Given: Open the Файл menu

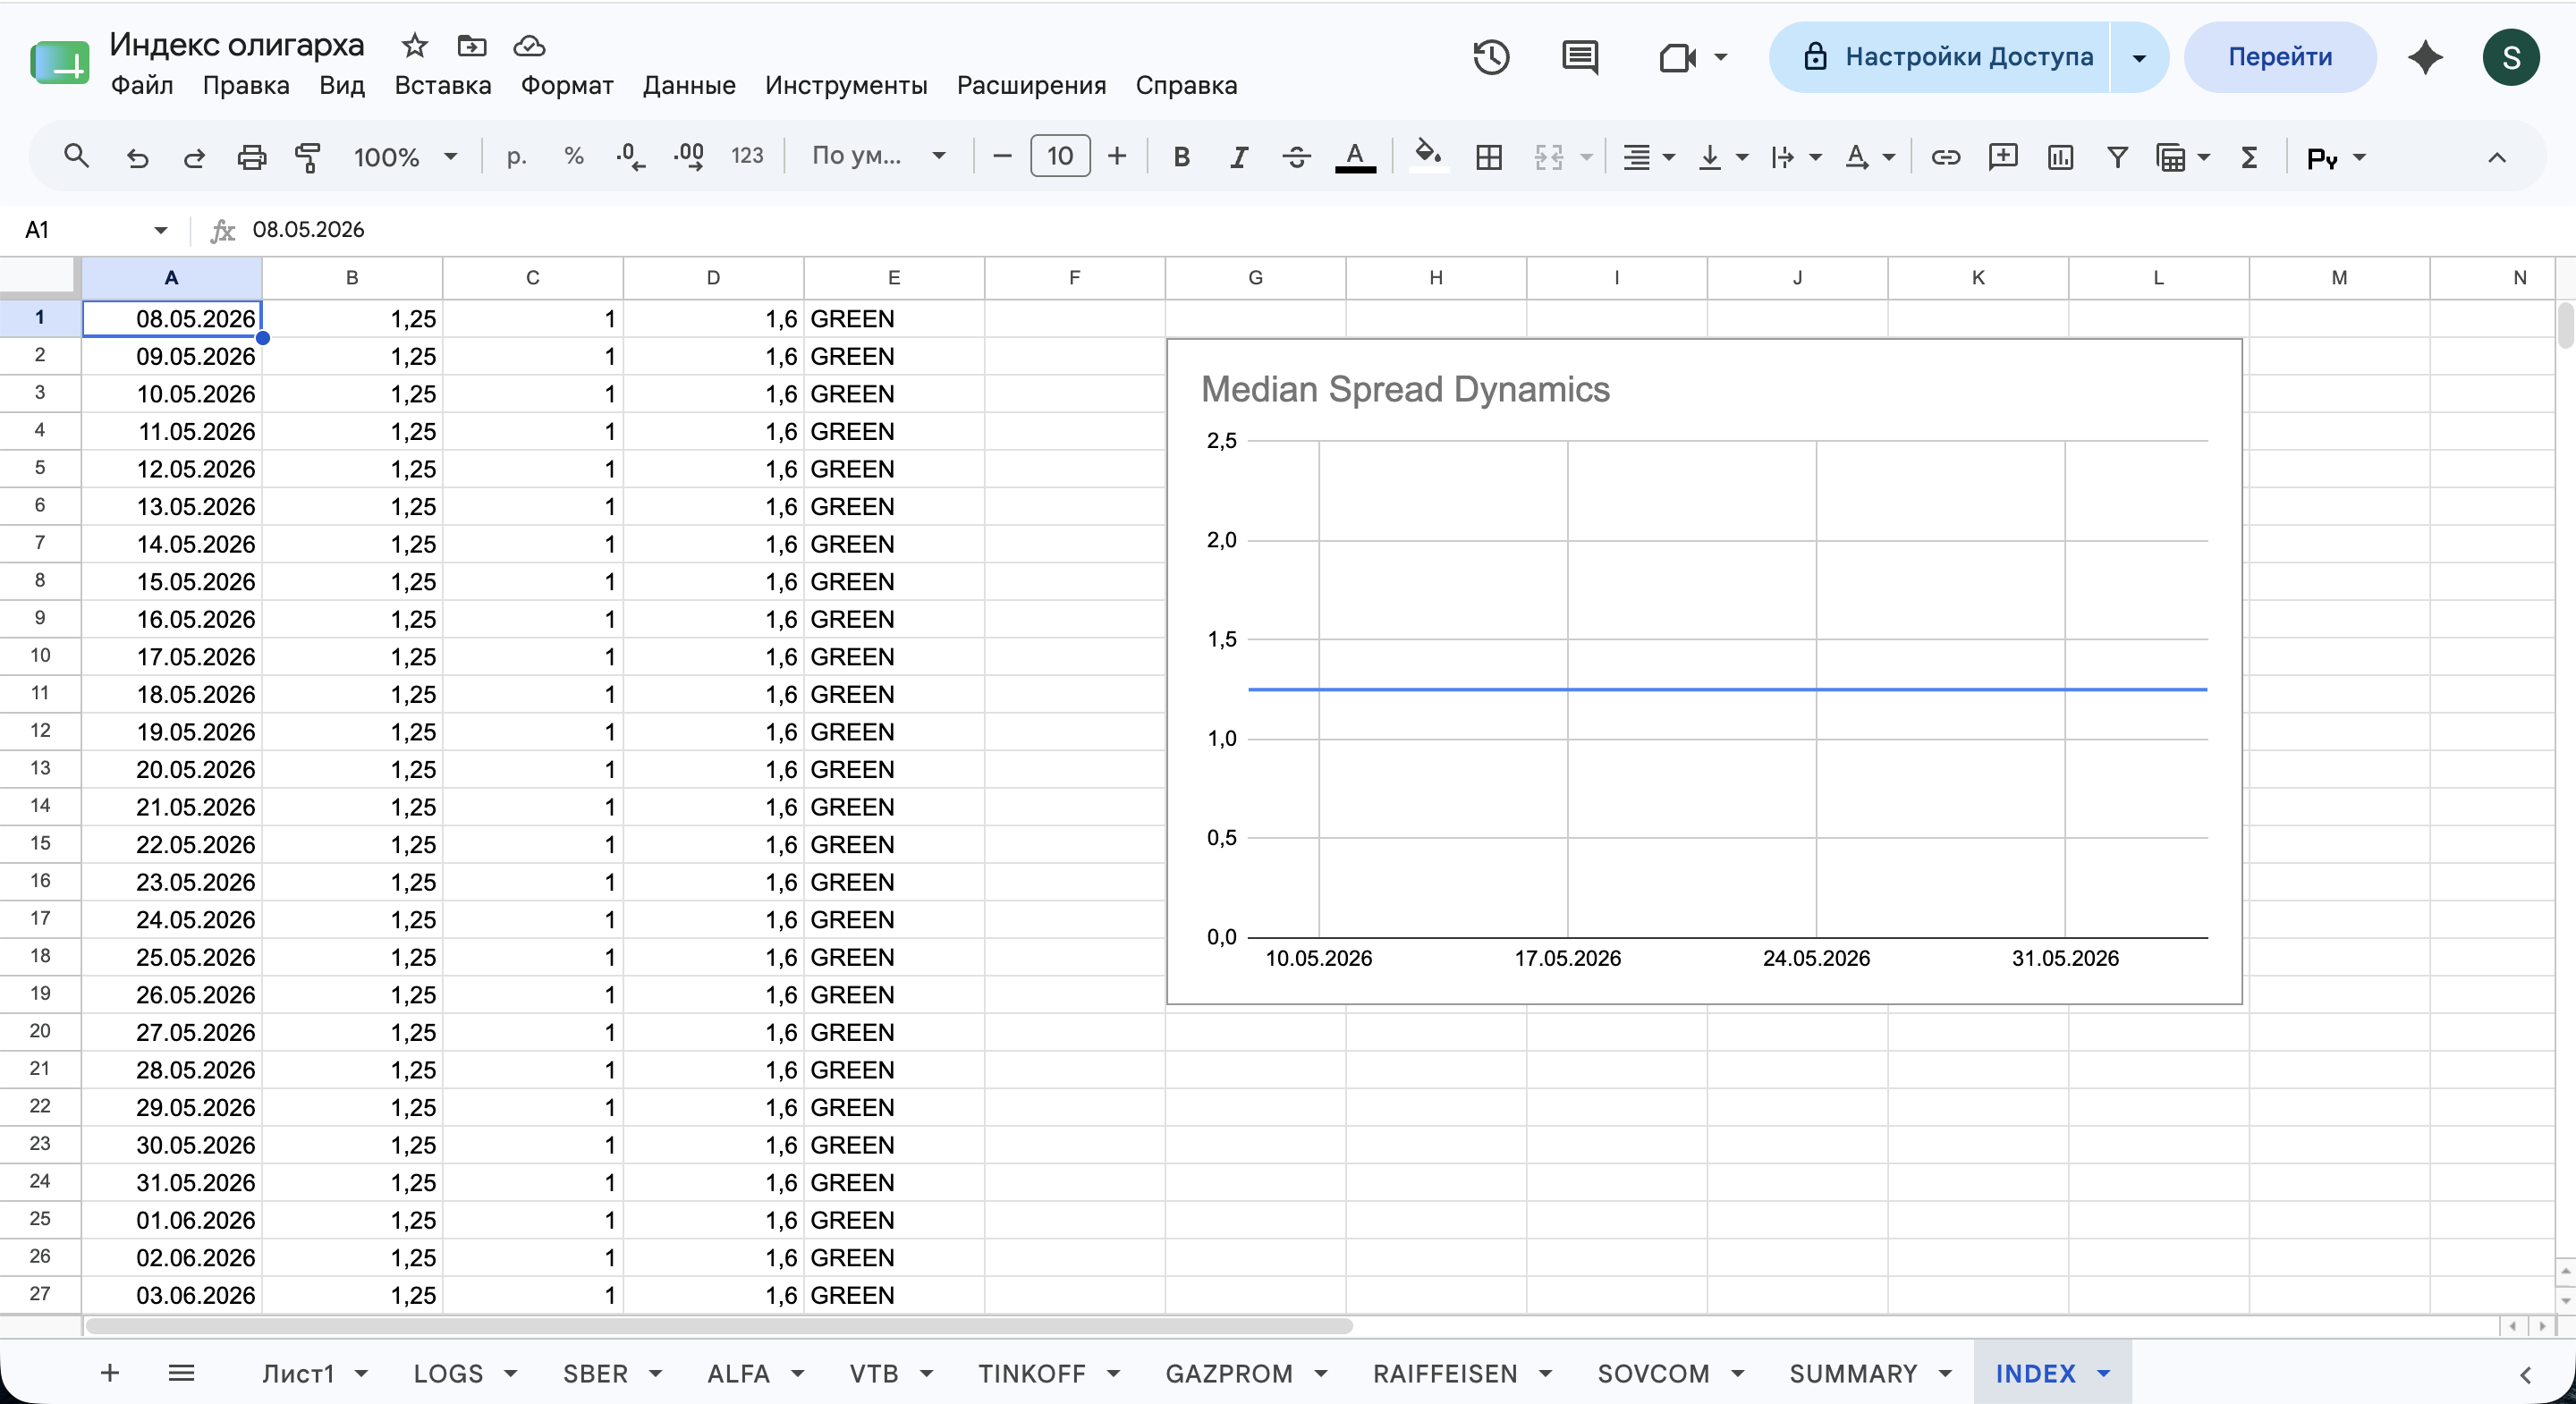Looking at the screenshot, I should click(142, 85).
